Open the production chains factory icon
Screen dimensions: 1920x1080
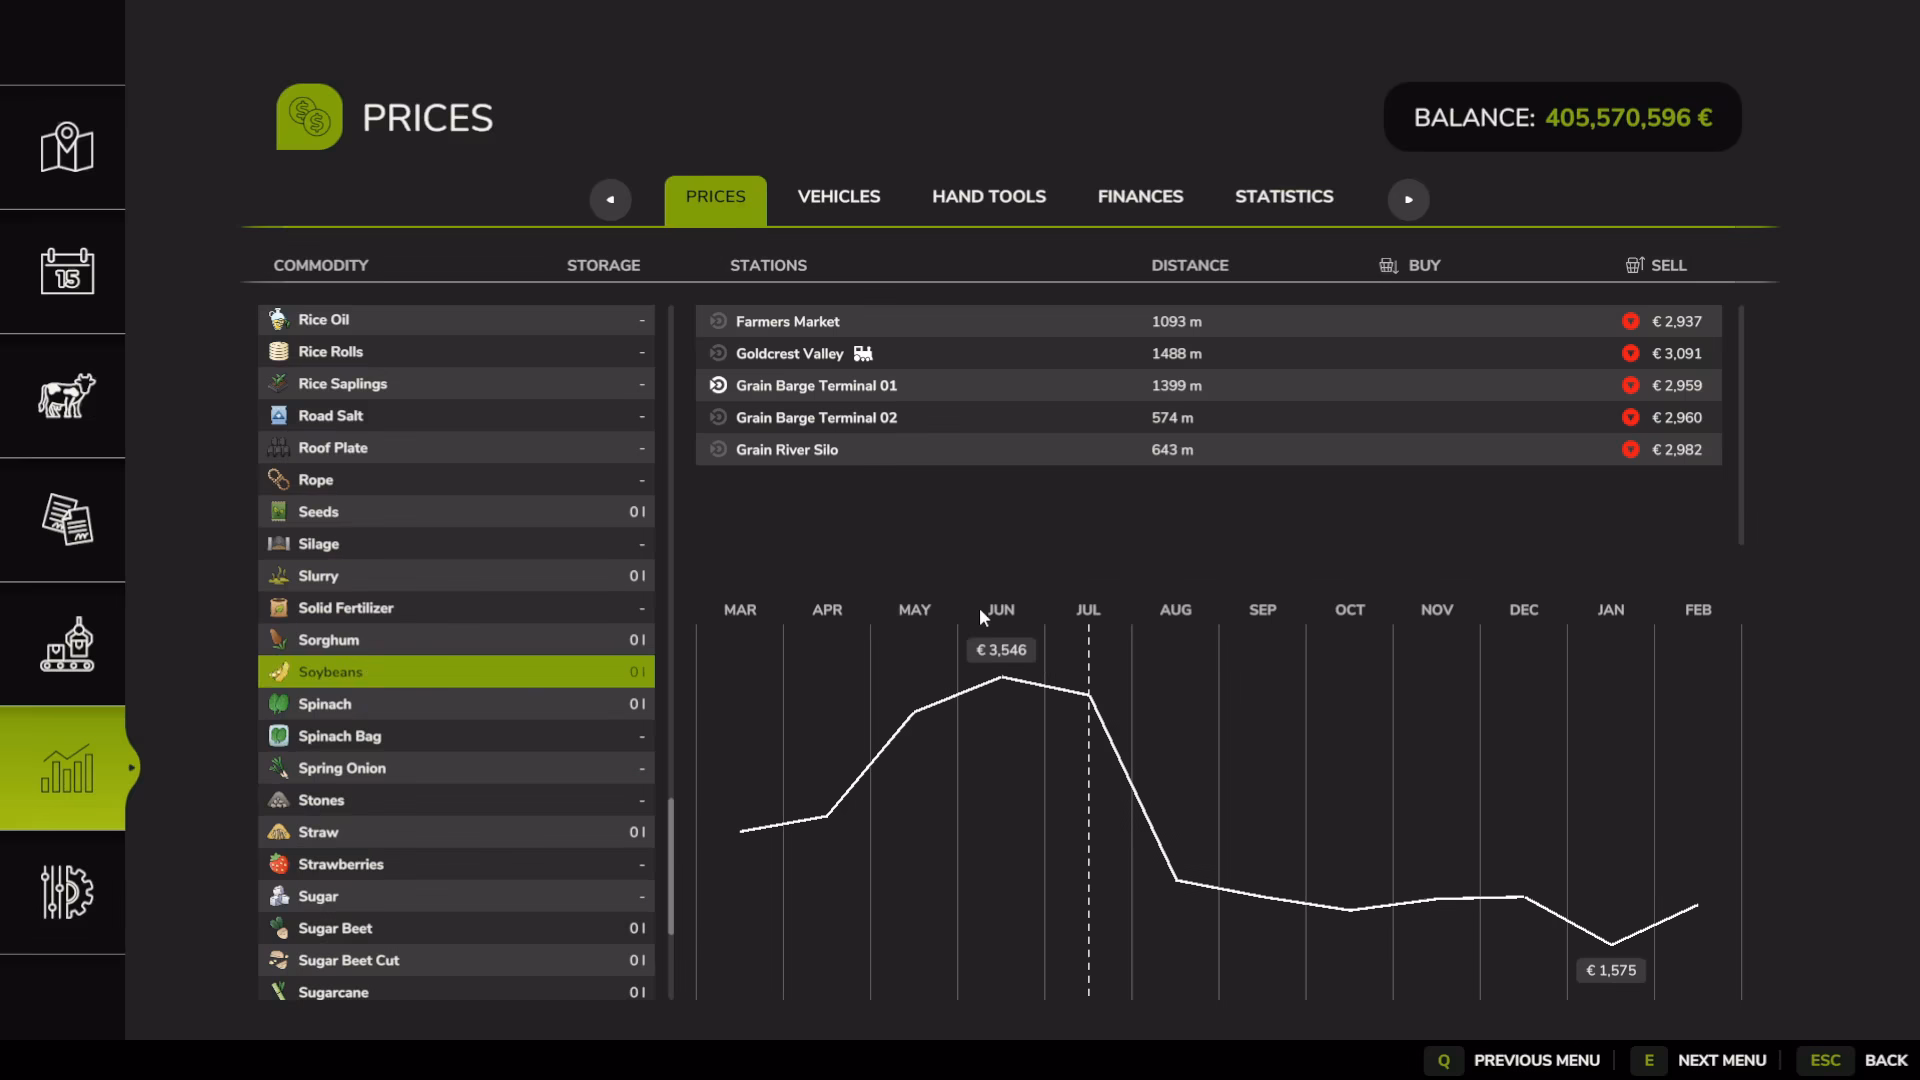click(67, 643)
